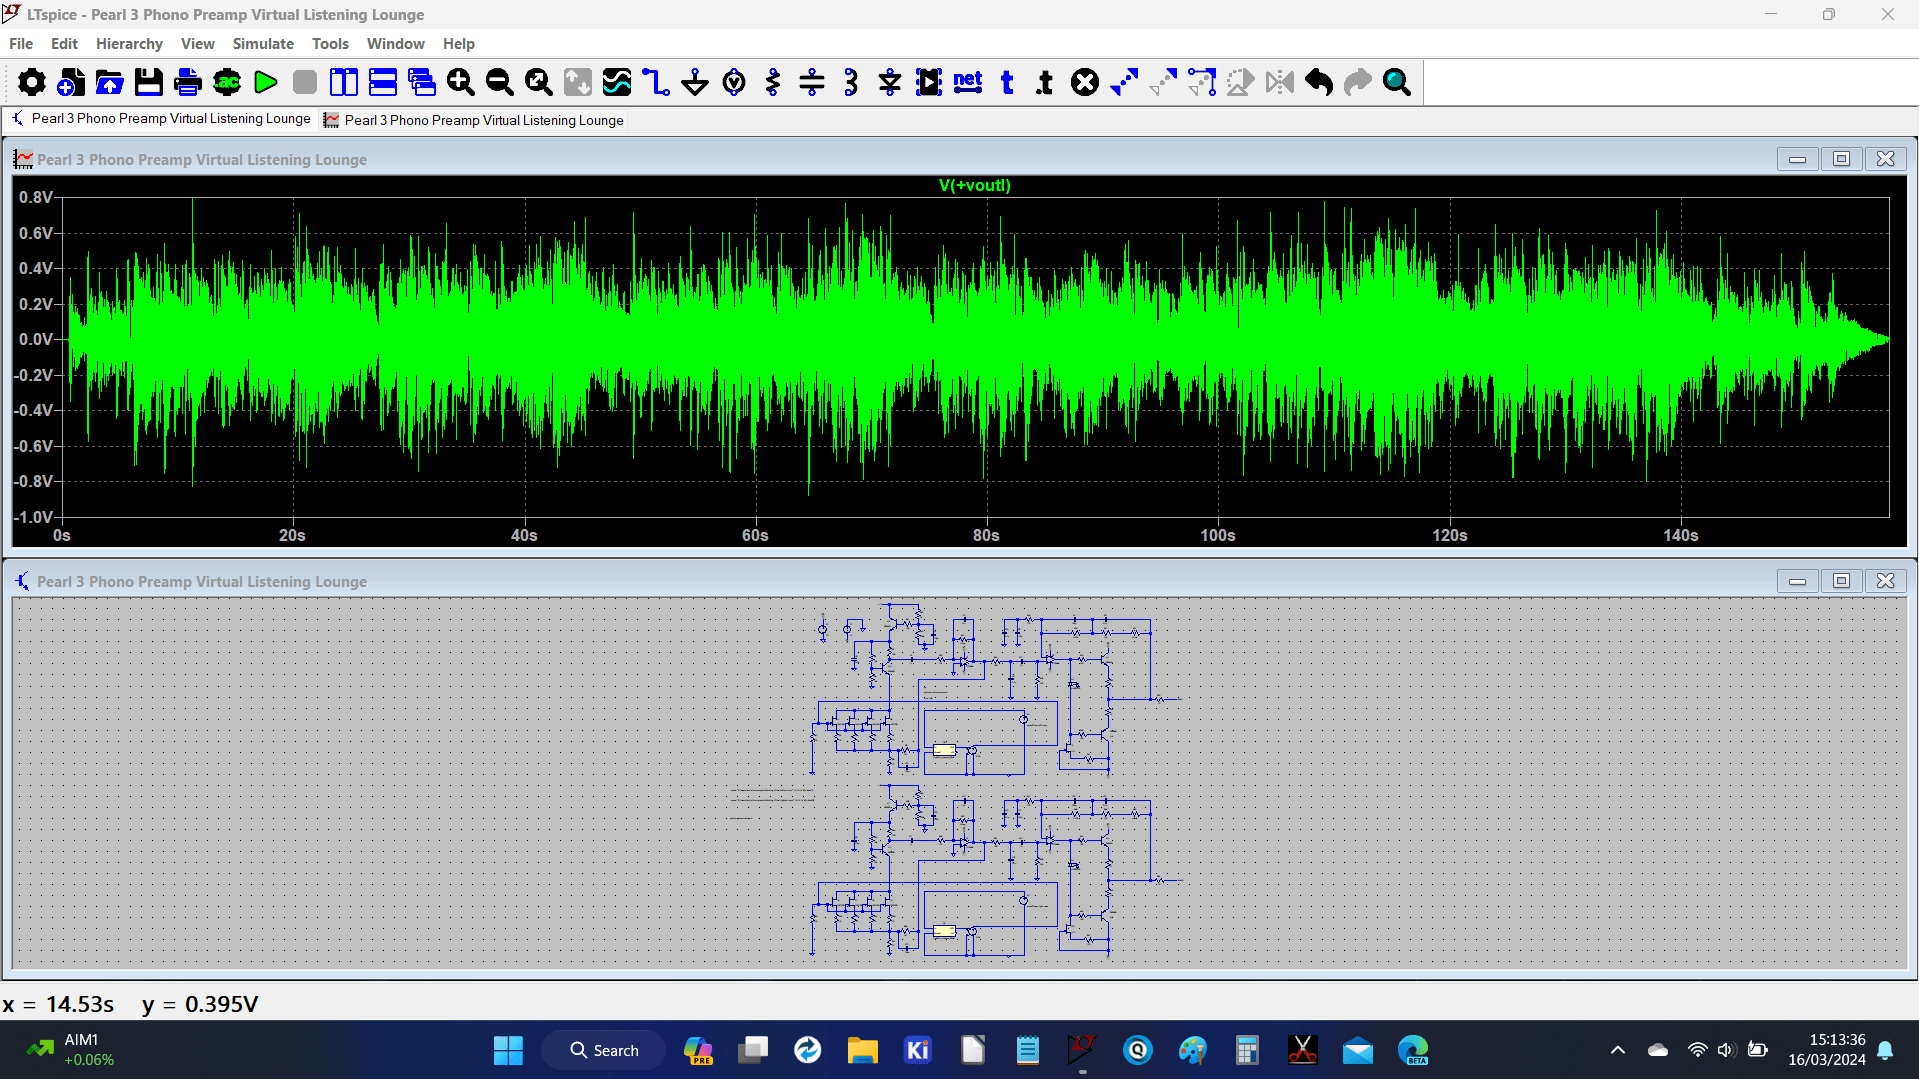Open an existing file

[x=110, y=82]
